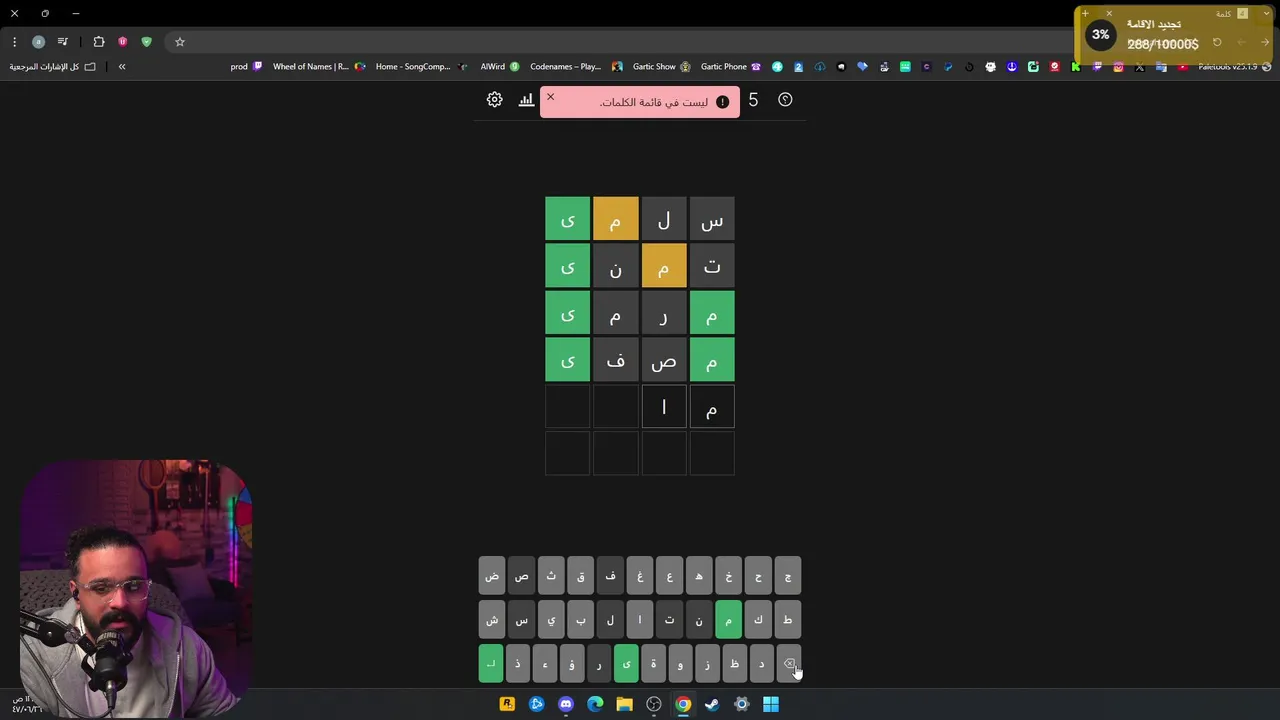The image size is (1280, 720).
Task: Open the 'Gartic Show' bookmark
Action: (661, 67)
